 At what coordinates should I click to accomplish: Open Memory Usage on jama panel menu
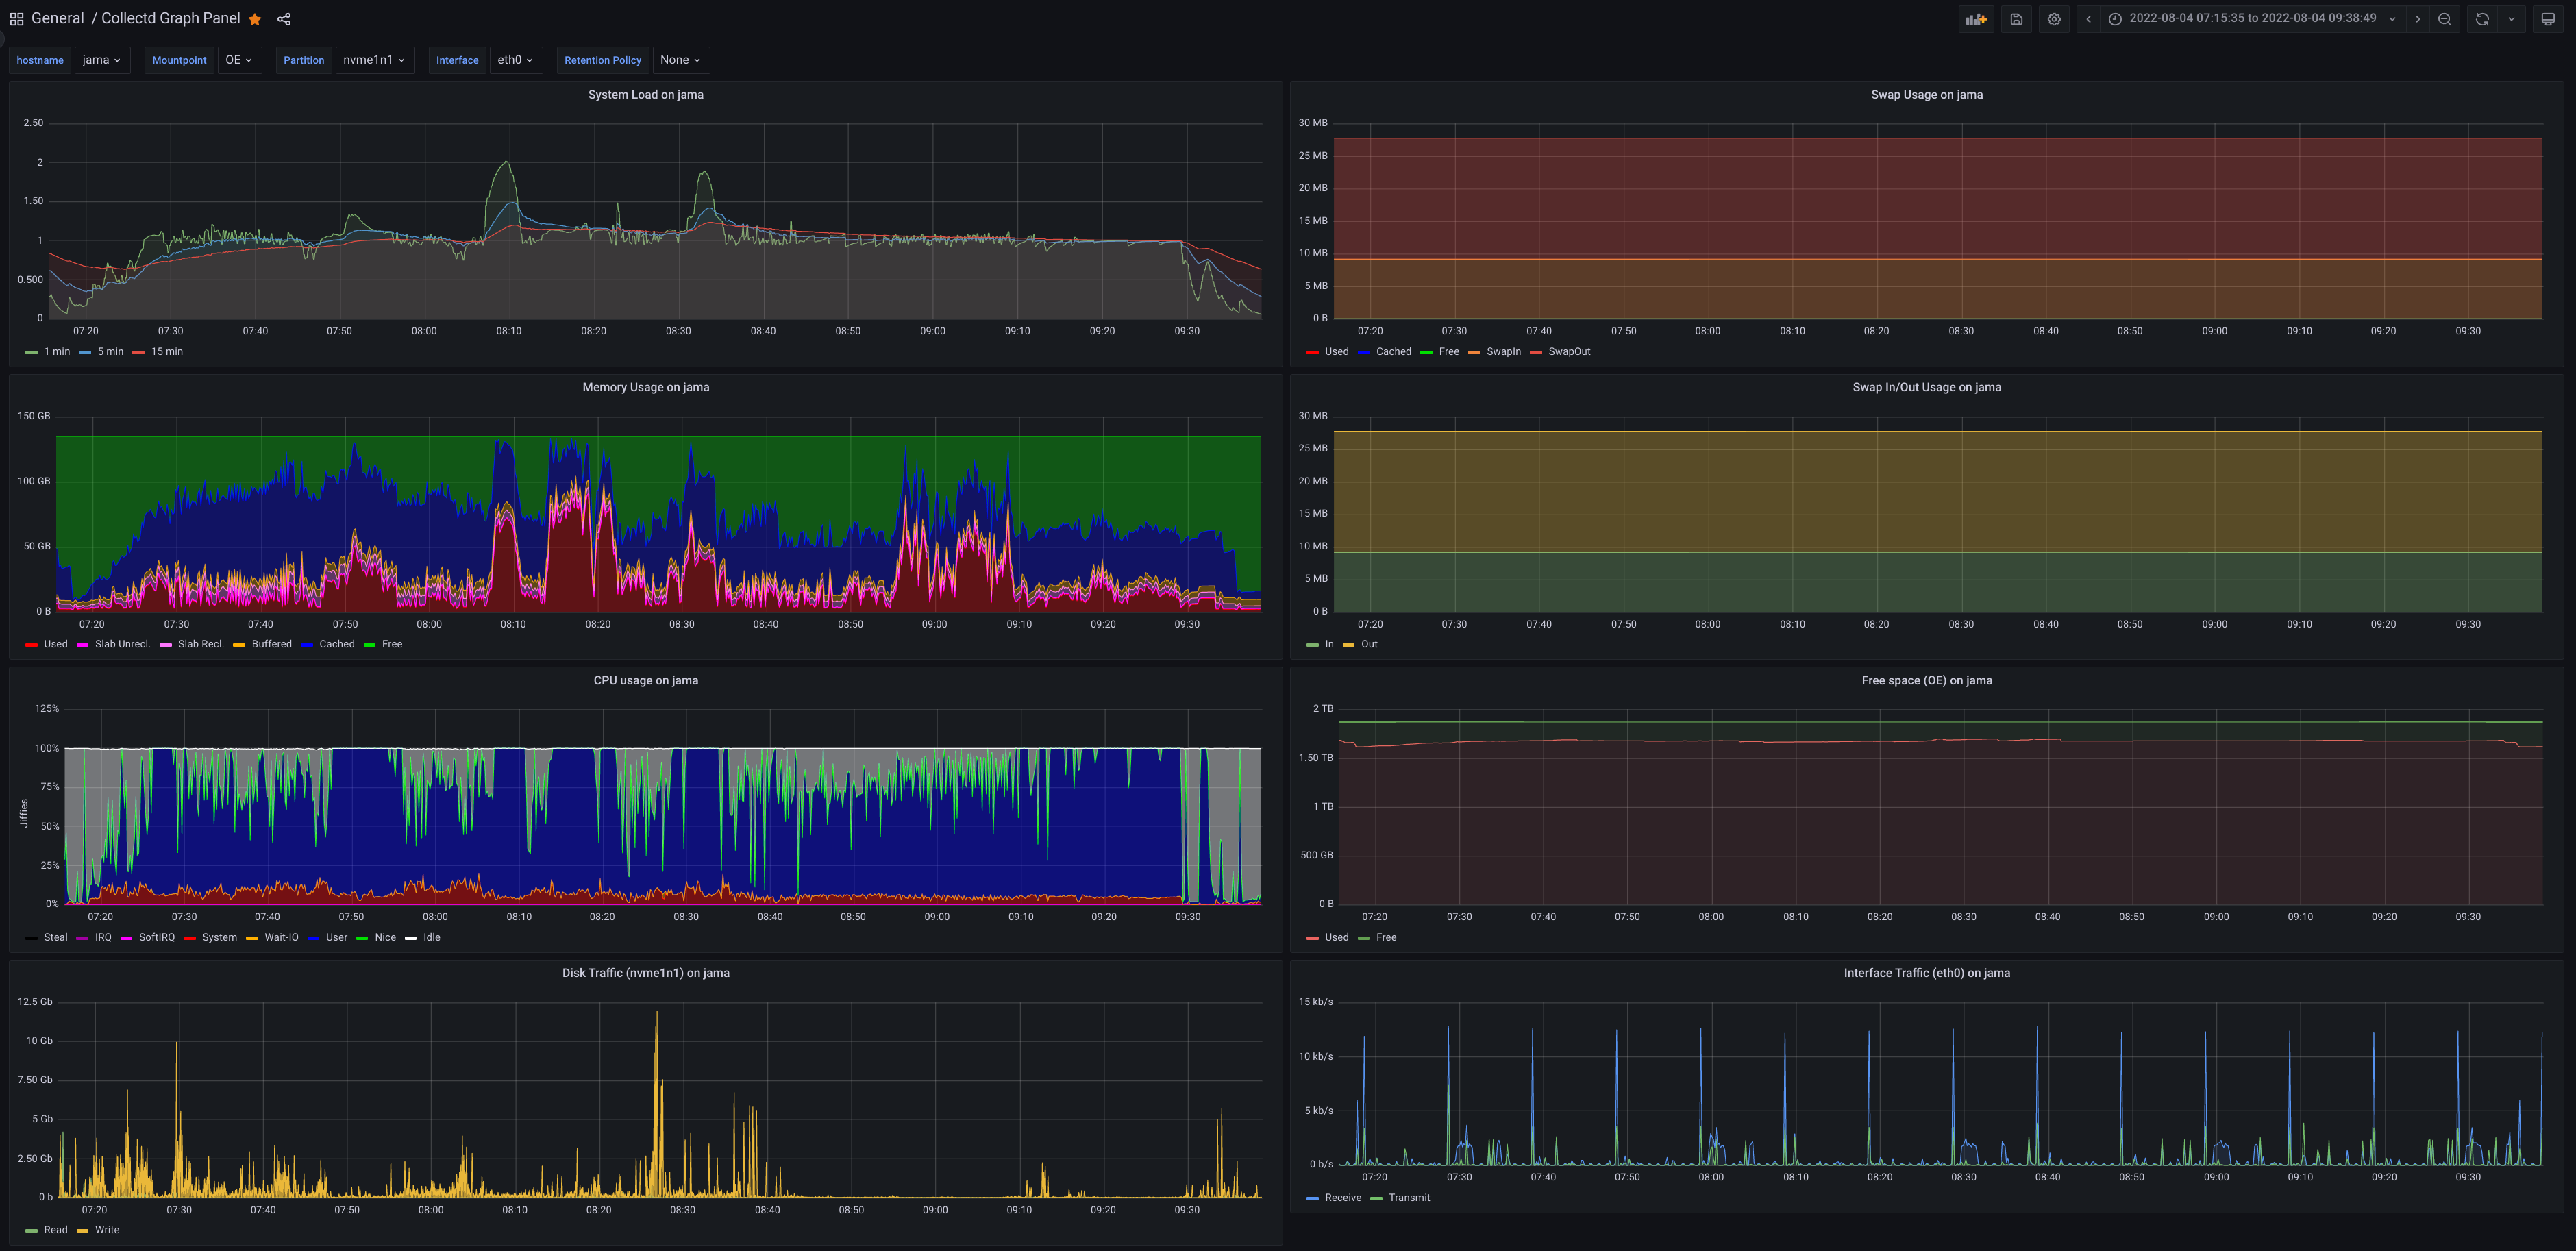(x=645, y=388)
